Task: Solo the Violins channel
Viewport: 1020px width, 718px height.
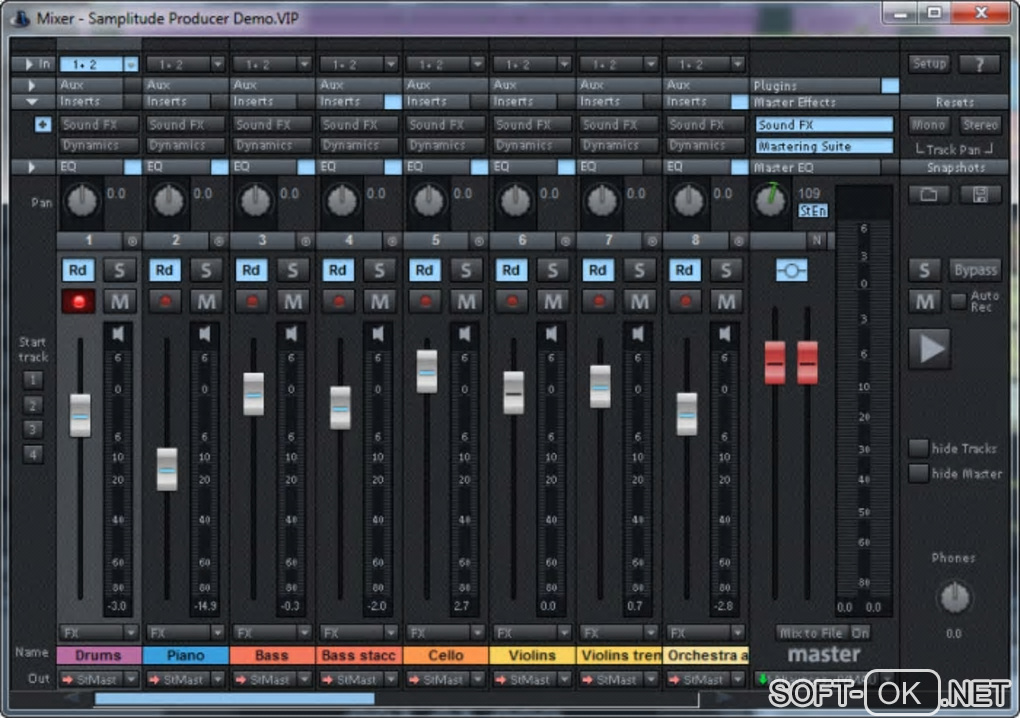Action: tap(552, 270)
